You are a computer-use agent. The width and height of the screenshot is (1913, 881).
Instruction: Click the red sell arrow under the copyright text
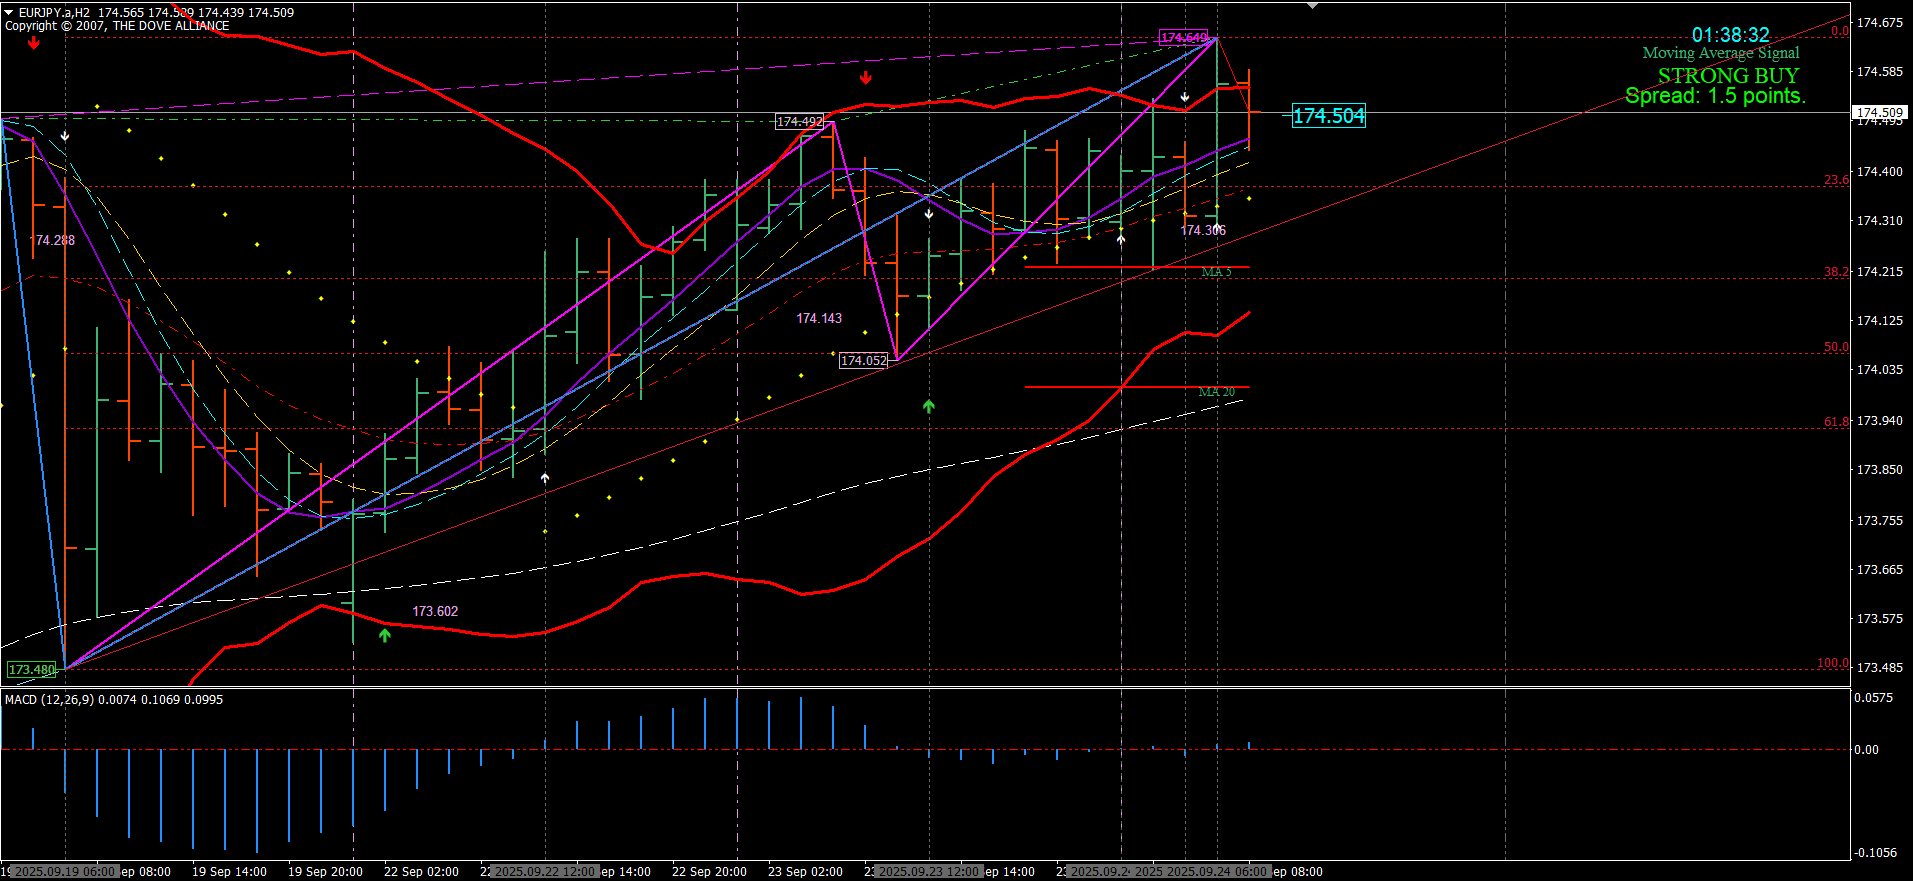(x=34, y=43)
